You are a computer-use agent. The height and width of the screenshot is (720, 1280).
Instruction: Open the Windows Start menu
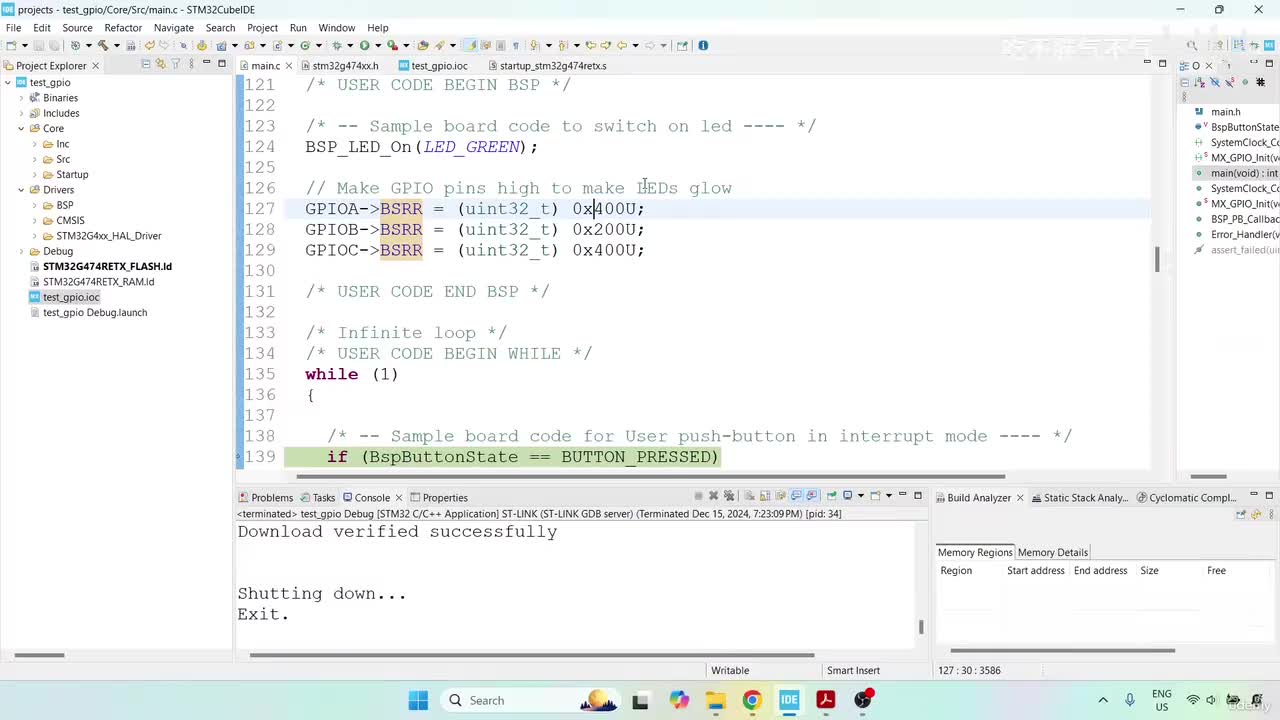[418, 700]
